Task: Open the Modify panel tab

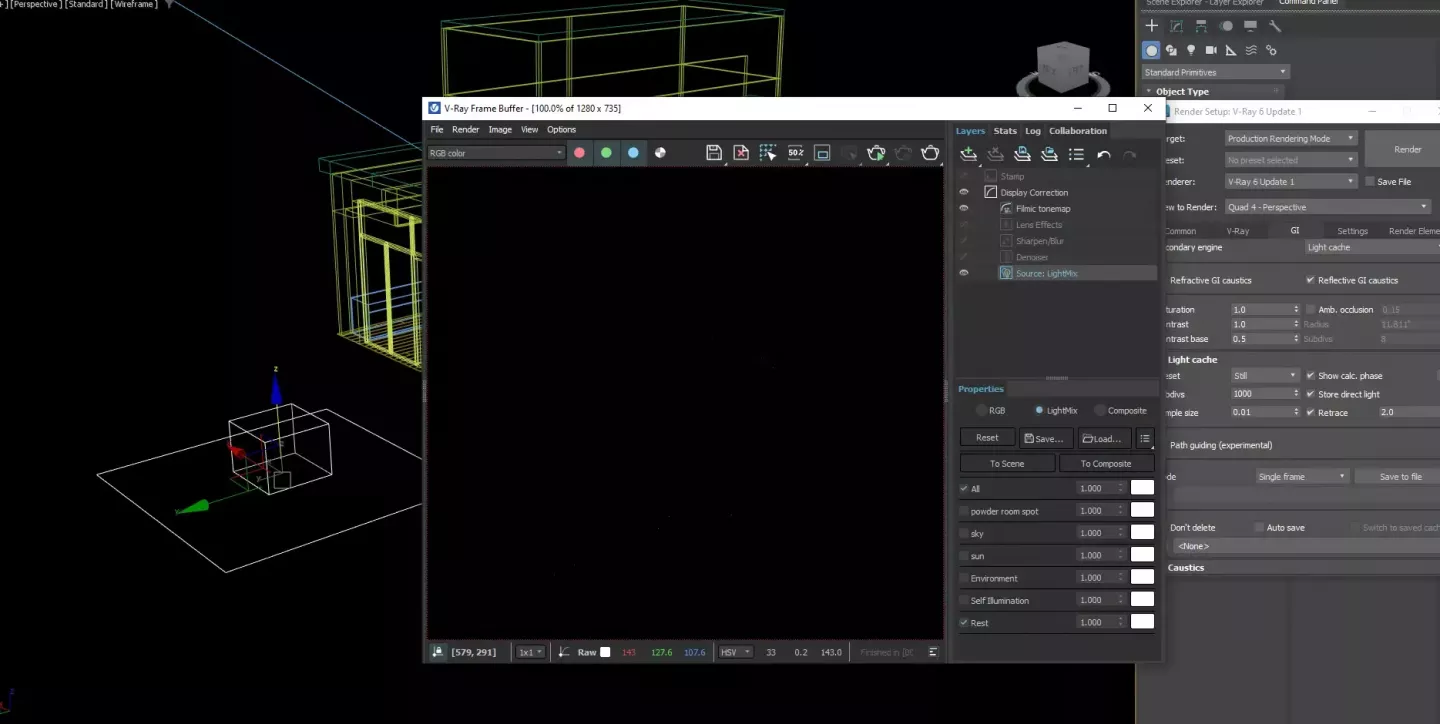Action: 1176,26
